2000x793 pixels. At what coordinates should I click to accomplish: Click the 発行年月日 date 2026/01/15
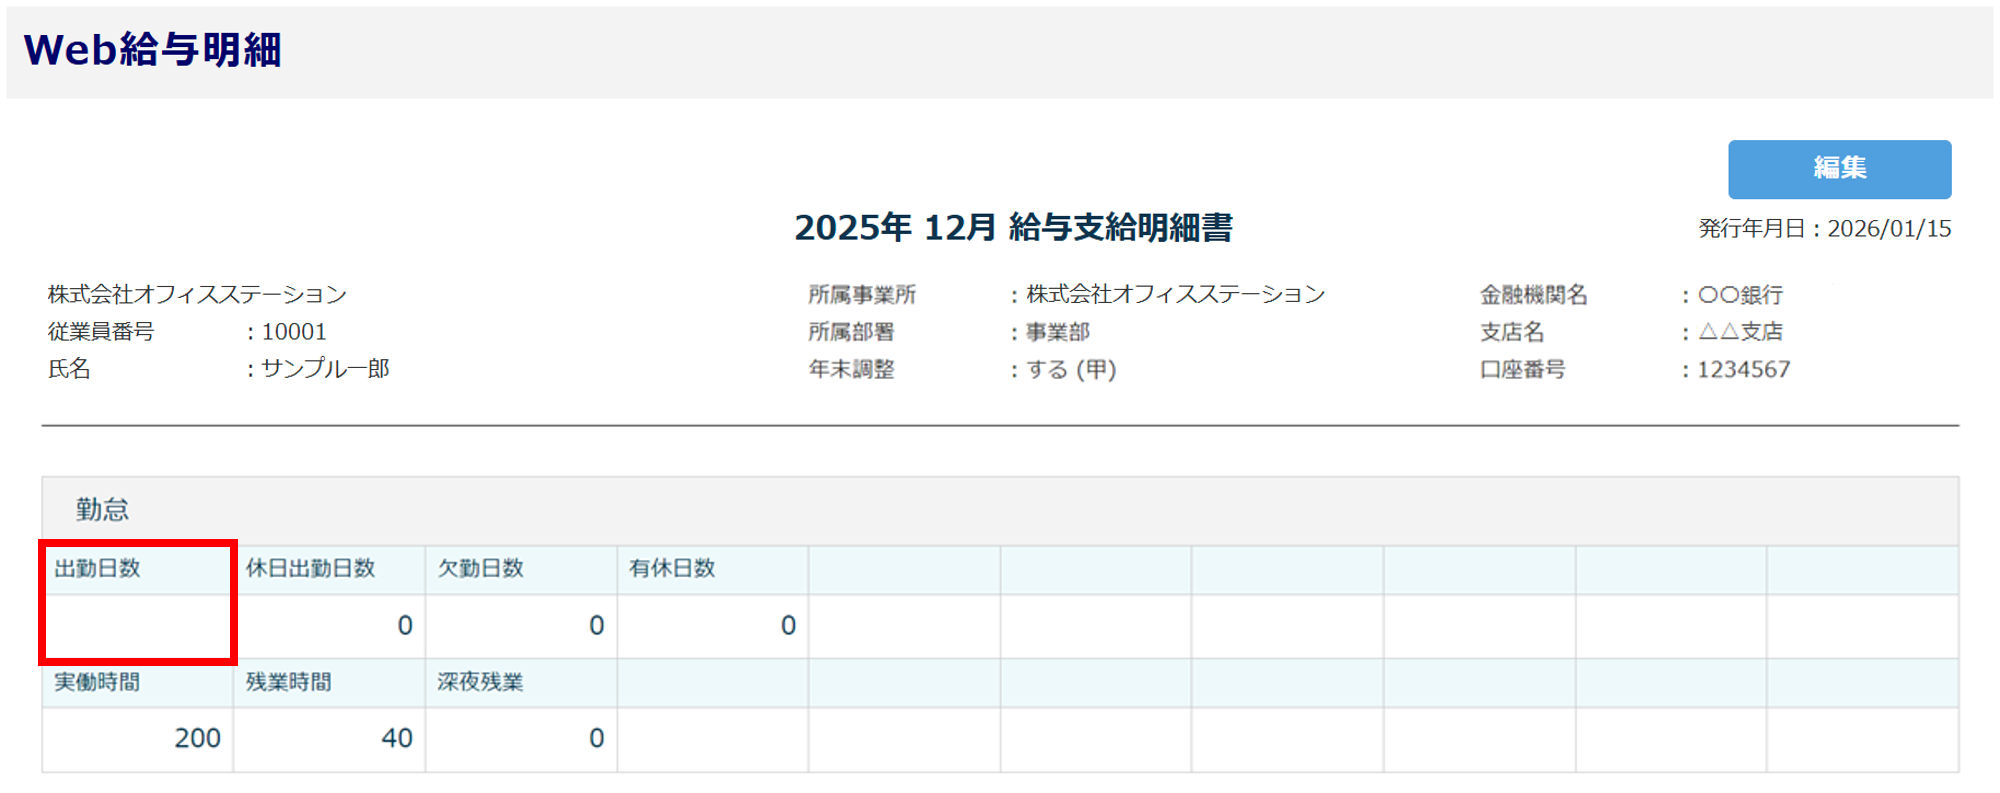(x=1888, y=229)
